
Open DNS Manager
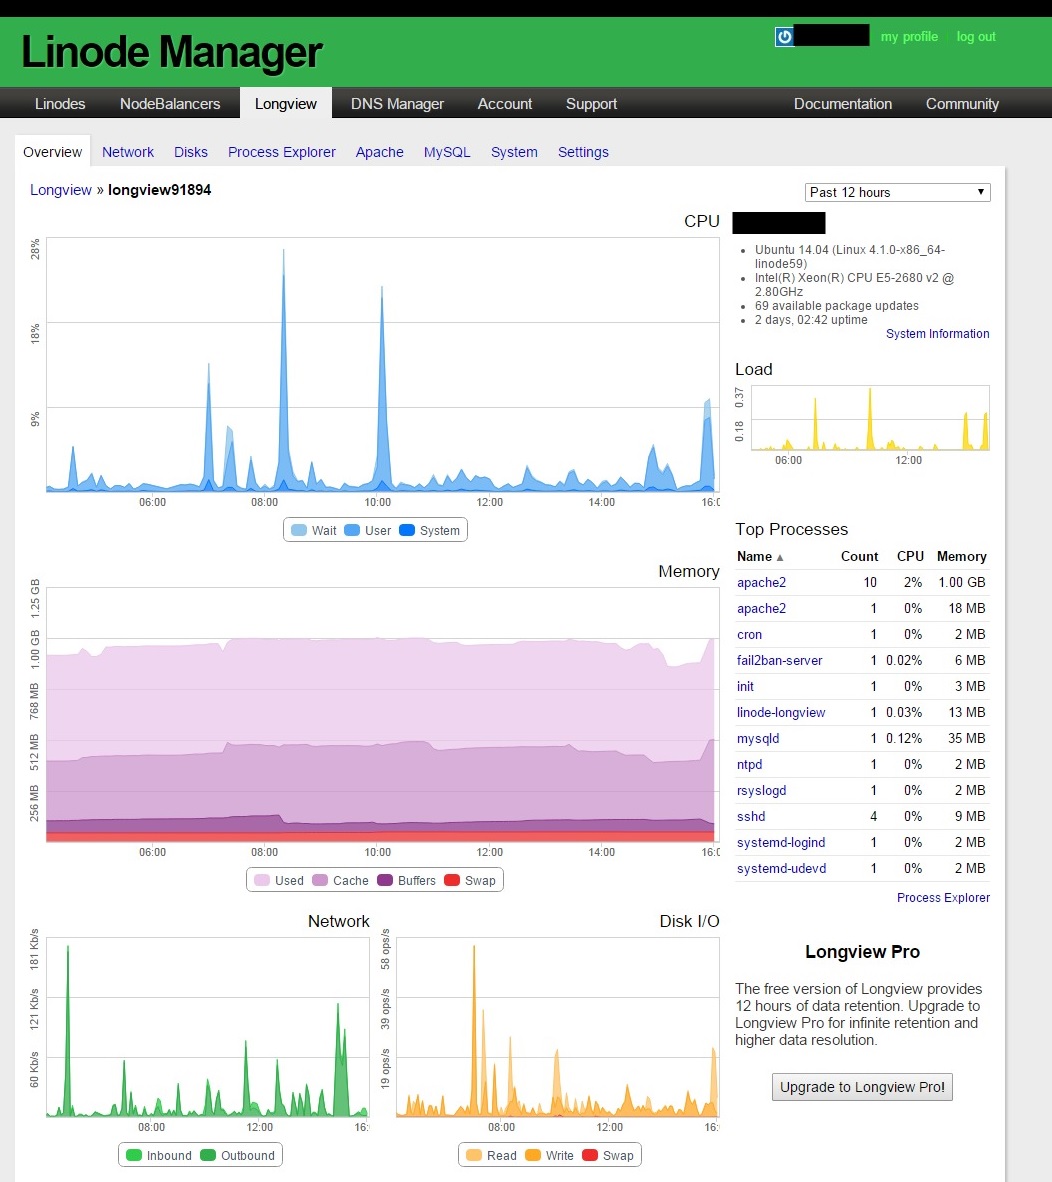pos(397,103)
